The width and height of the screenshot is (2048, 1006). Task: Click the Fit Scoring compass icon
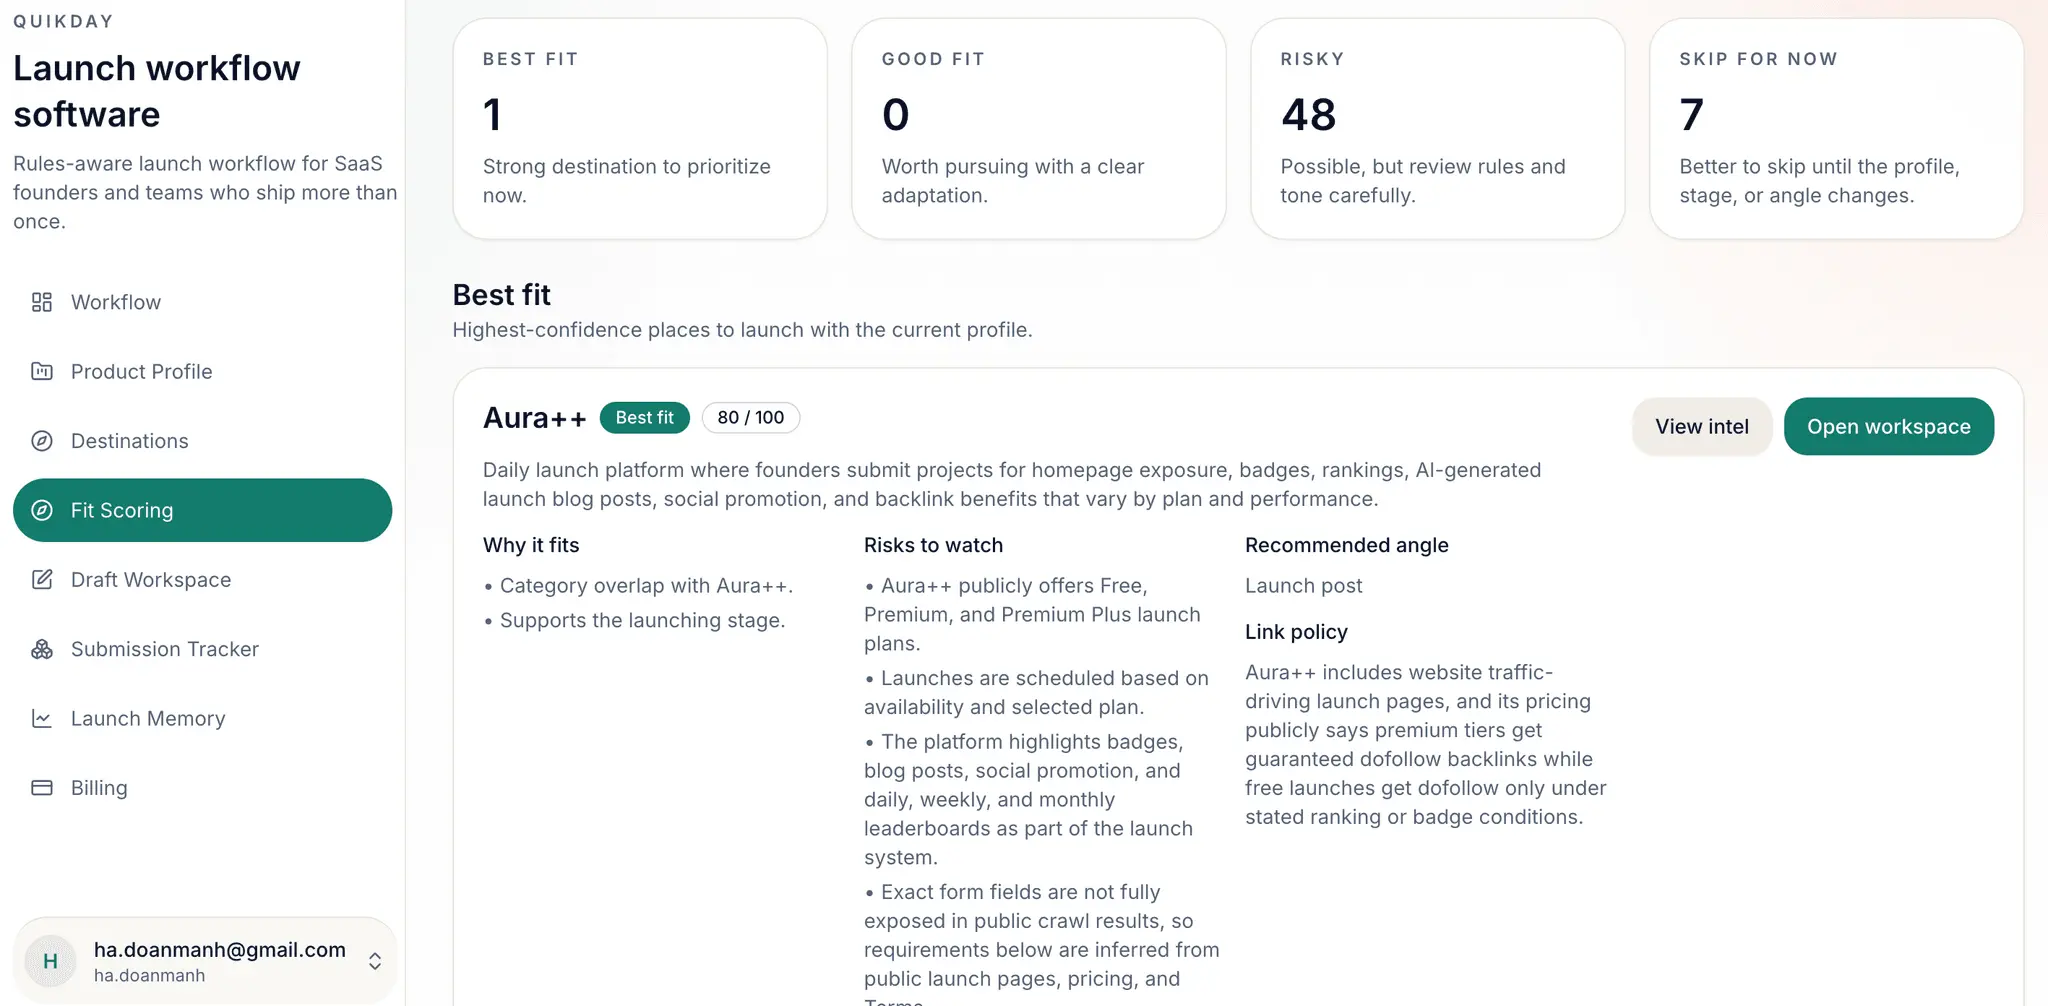click(42, 510)
